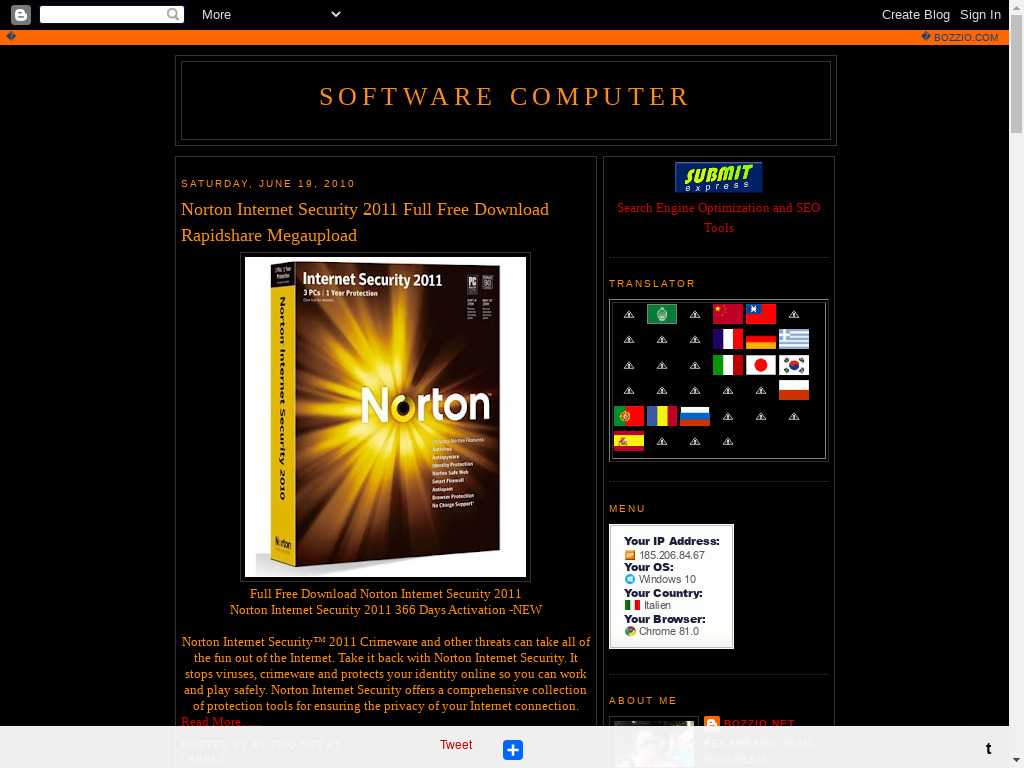The image size is (1024, 768).
Task: Click the page vertical scrollbar thumb
Action: [1016, 74]
